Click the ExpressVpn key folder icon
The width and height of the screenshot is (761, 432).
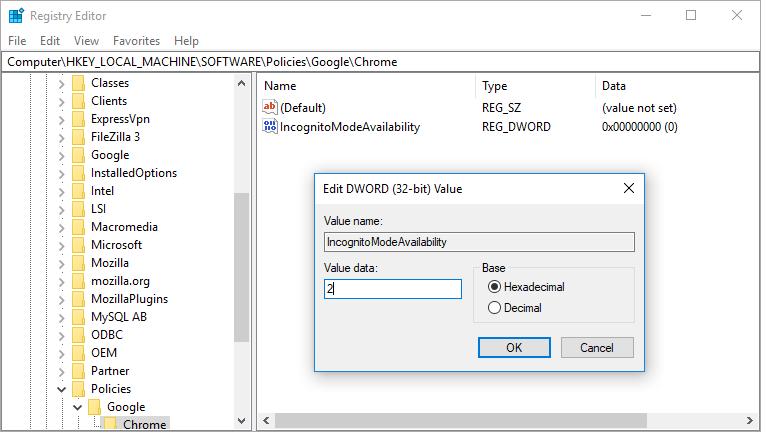tap(78, 119)
